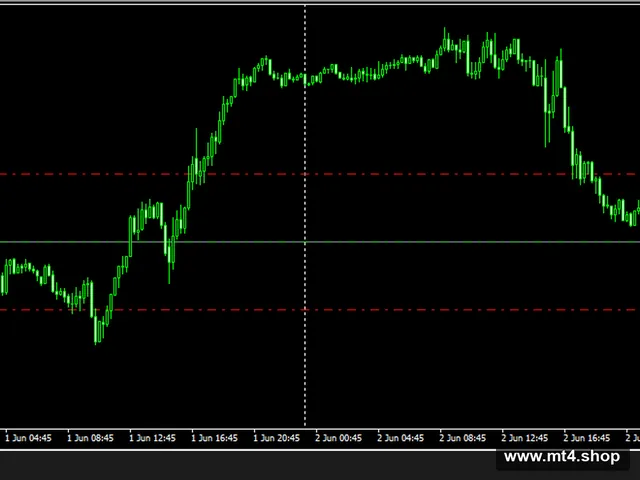Viewport: 640px width, 480px height.
Task: Select the lower red dash-dot horizontal line
Action: point(320,310)
